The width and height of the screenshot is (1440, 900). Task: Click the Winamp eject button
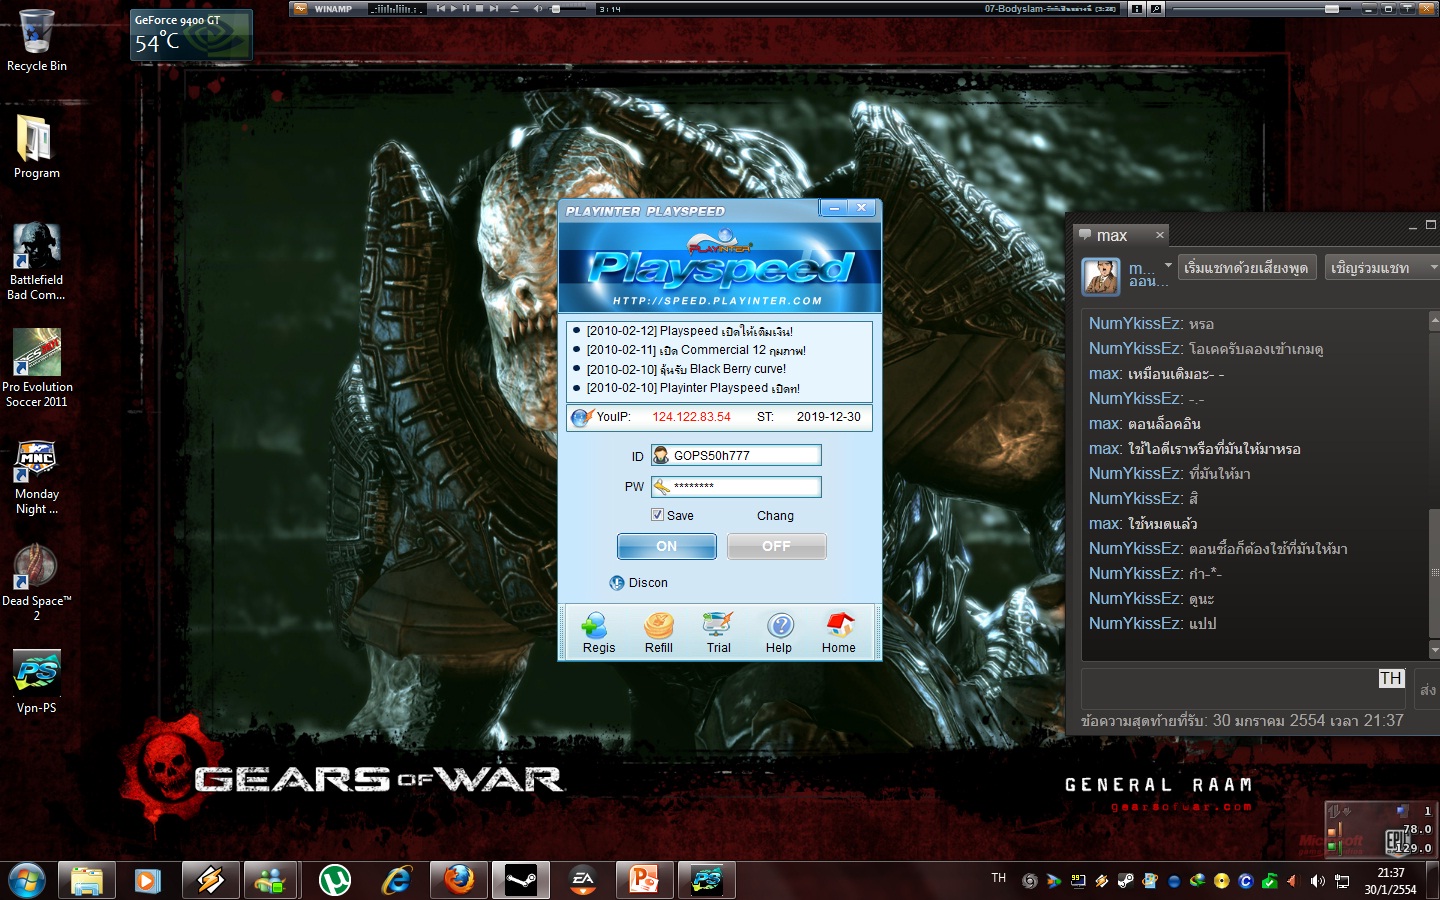pos(514,9)
